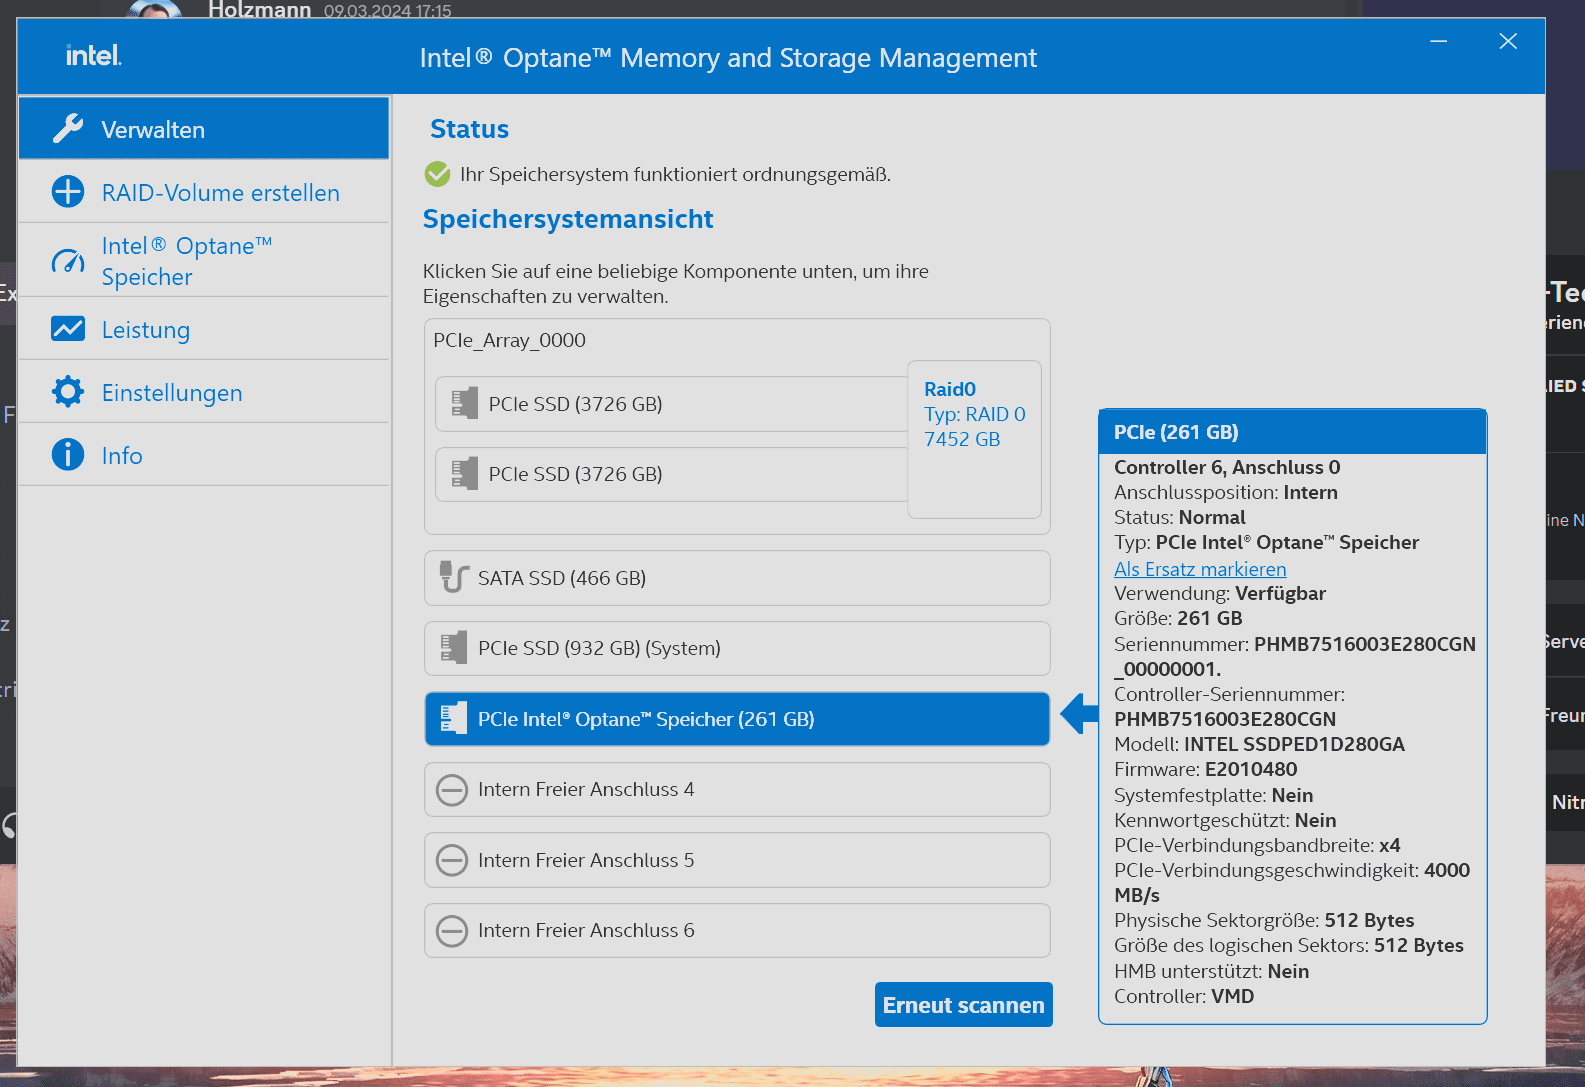The image size is (1585, 1087).
Task: Open the Info page
Action: [x=204, y=455]
